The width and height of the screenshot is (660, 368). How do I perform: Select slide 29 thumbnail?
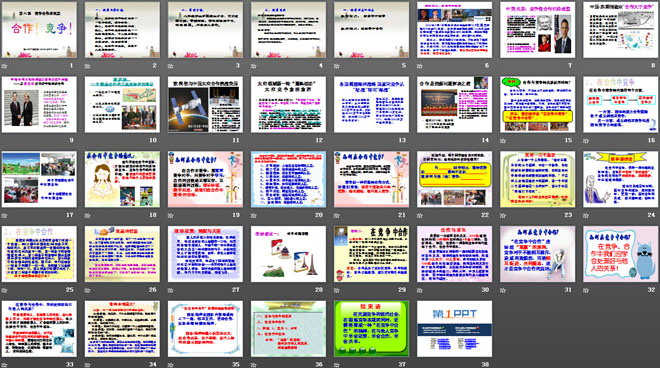pyautogui.click(x=371, y=254)
